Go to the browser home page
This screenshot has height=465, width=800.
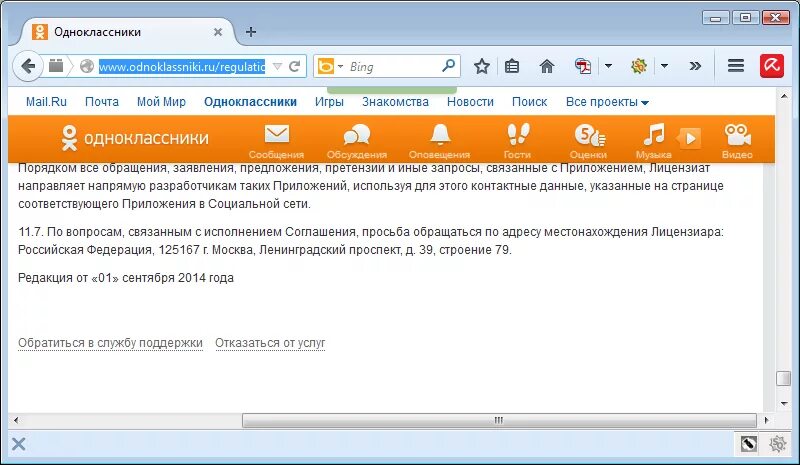pos(546,66)
